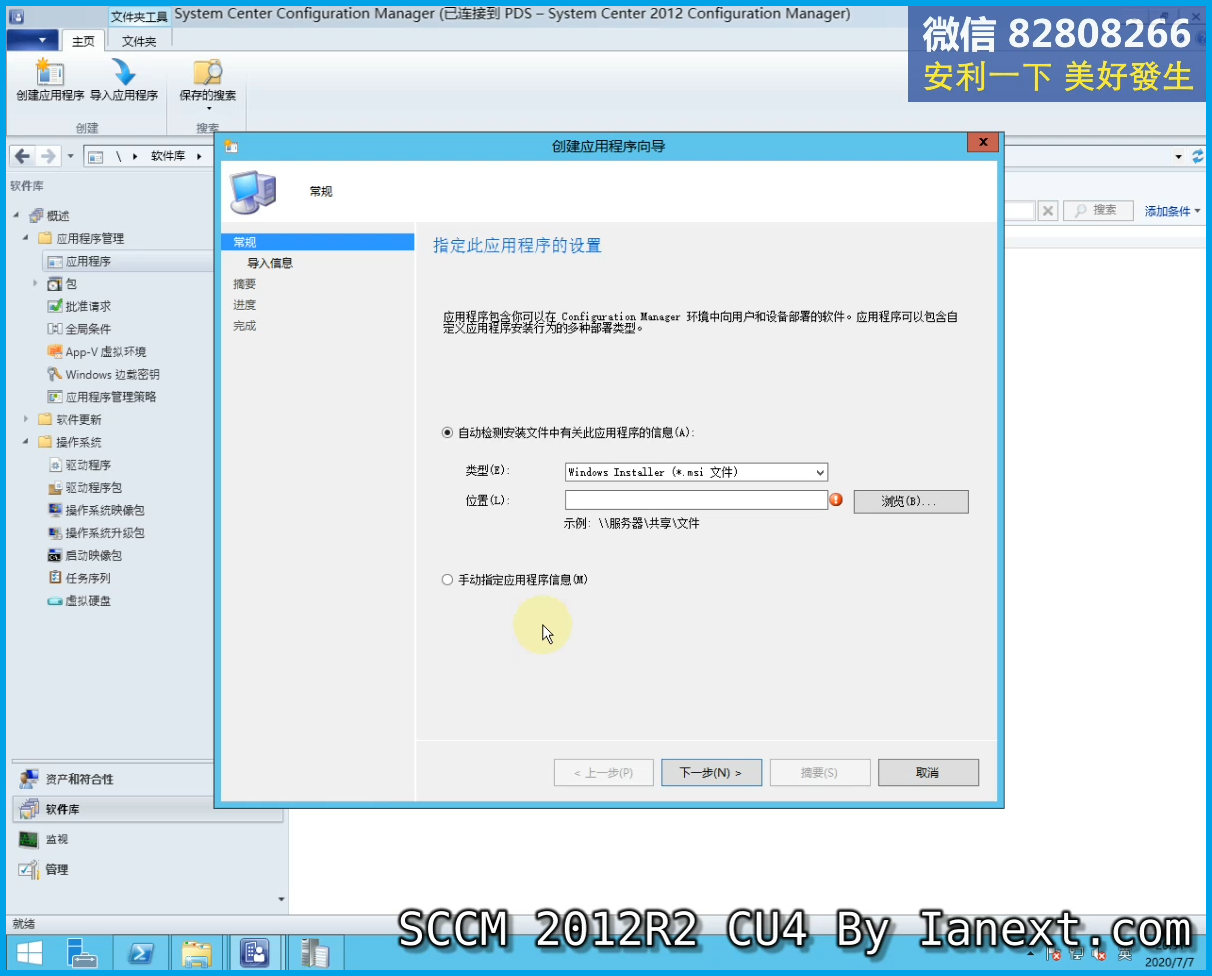Select 软件更新 folder in tree
1212x976 pixels.
[79, 420]
